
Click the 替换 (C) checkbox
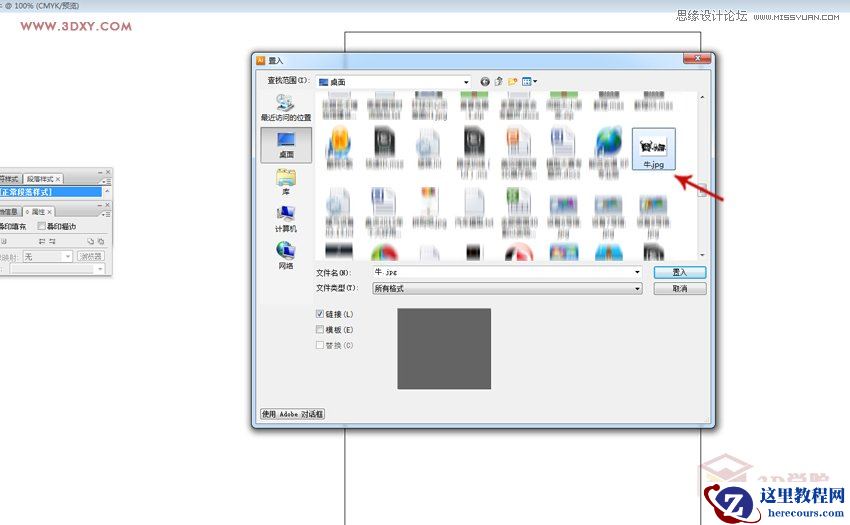320,345
